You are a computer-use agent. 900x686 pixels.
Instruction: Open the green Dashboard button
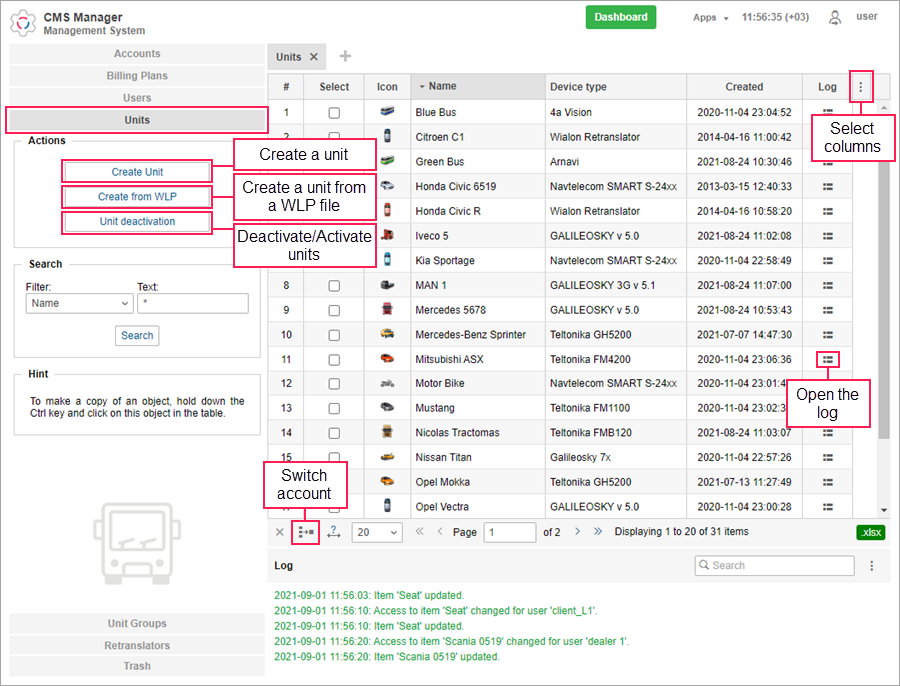[x=620, y=17]
